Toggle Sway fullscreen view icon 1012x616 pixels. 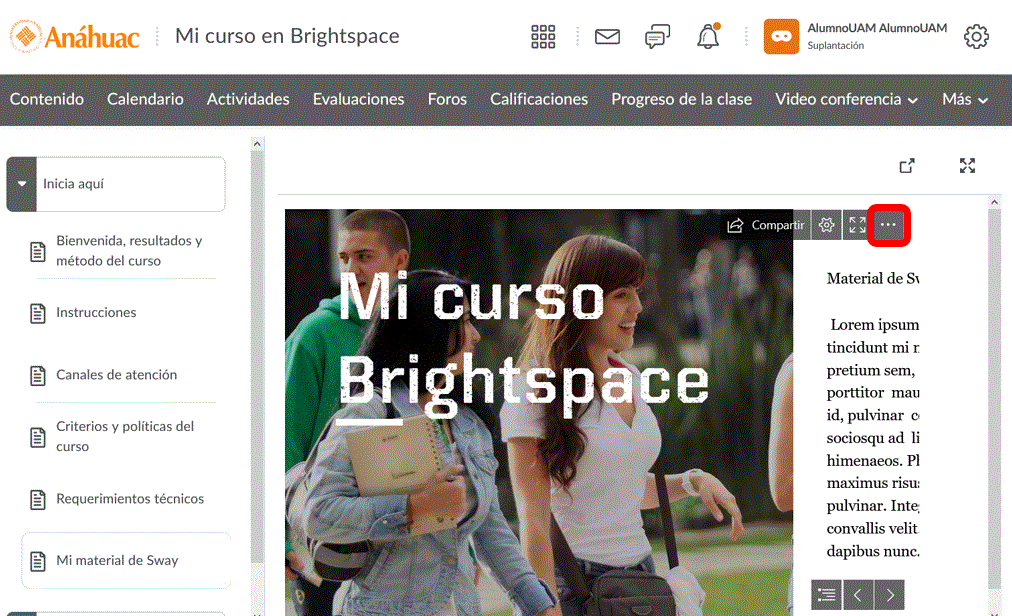point(857,225)
